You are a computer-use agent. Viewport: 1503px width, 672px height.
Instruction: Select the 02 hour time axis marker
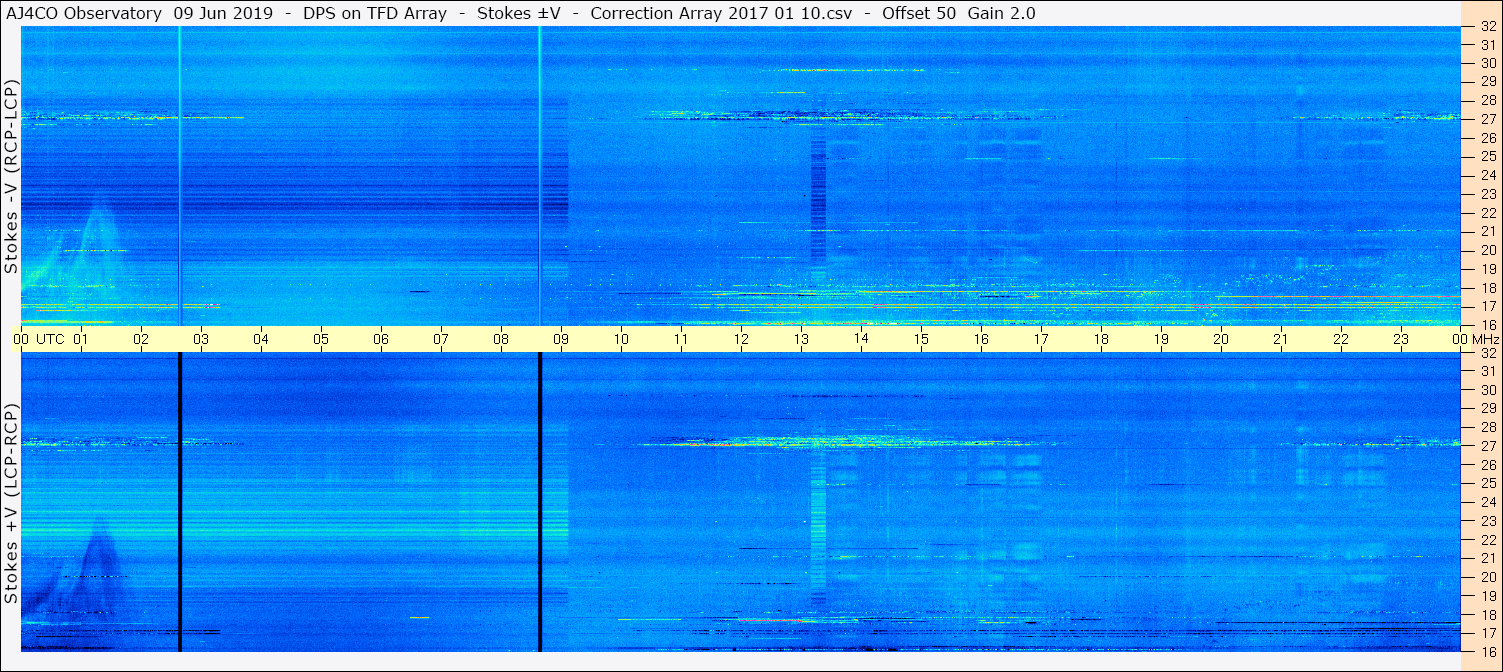pos(141,339)
